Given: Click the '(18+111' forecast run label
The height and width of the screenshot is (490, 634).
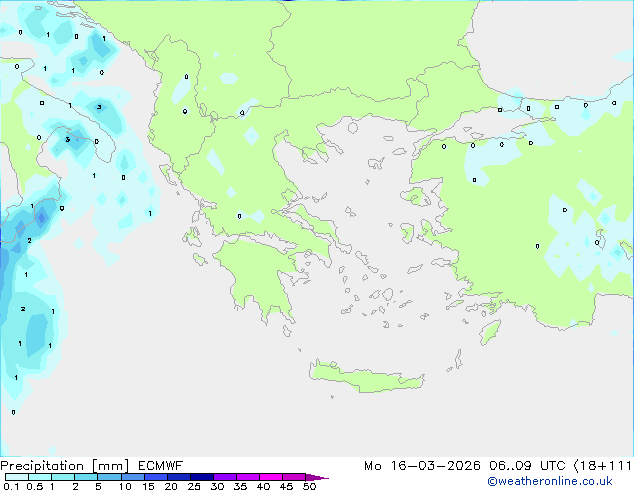Looking at the screenshot, I should 602,466.
